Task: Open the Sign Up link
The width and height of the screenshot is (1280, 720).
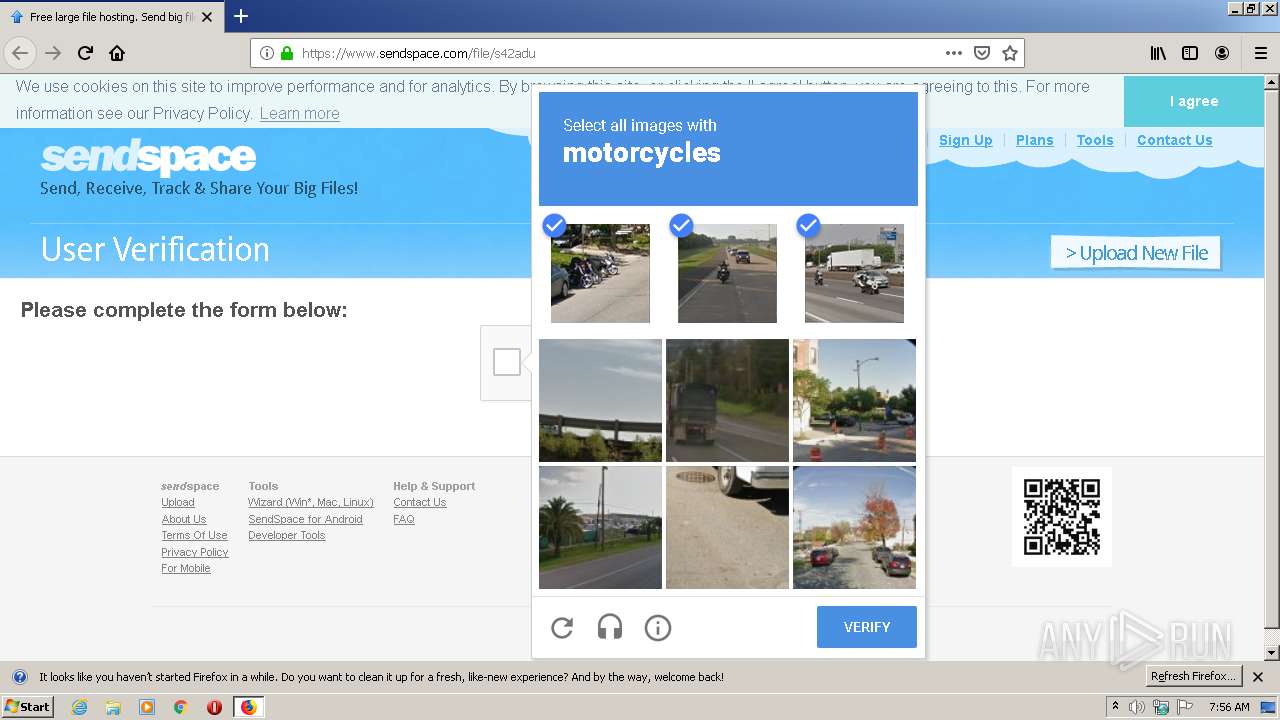Action: (x=965, y=140)
